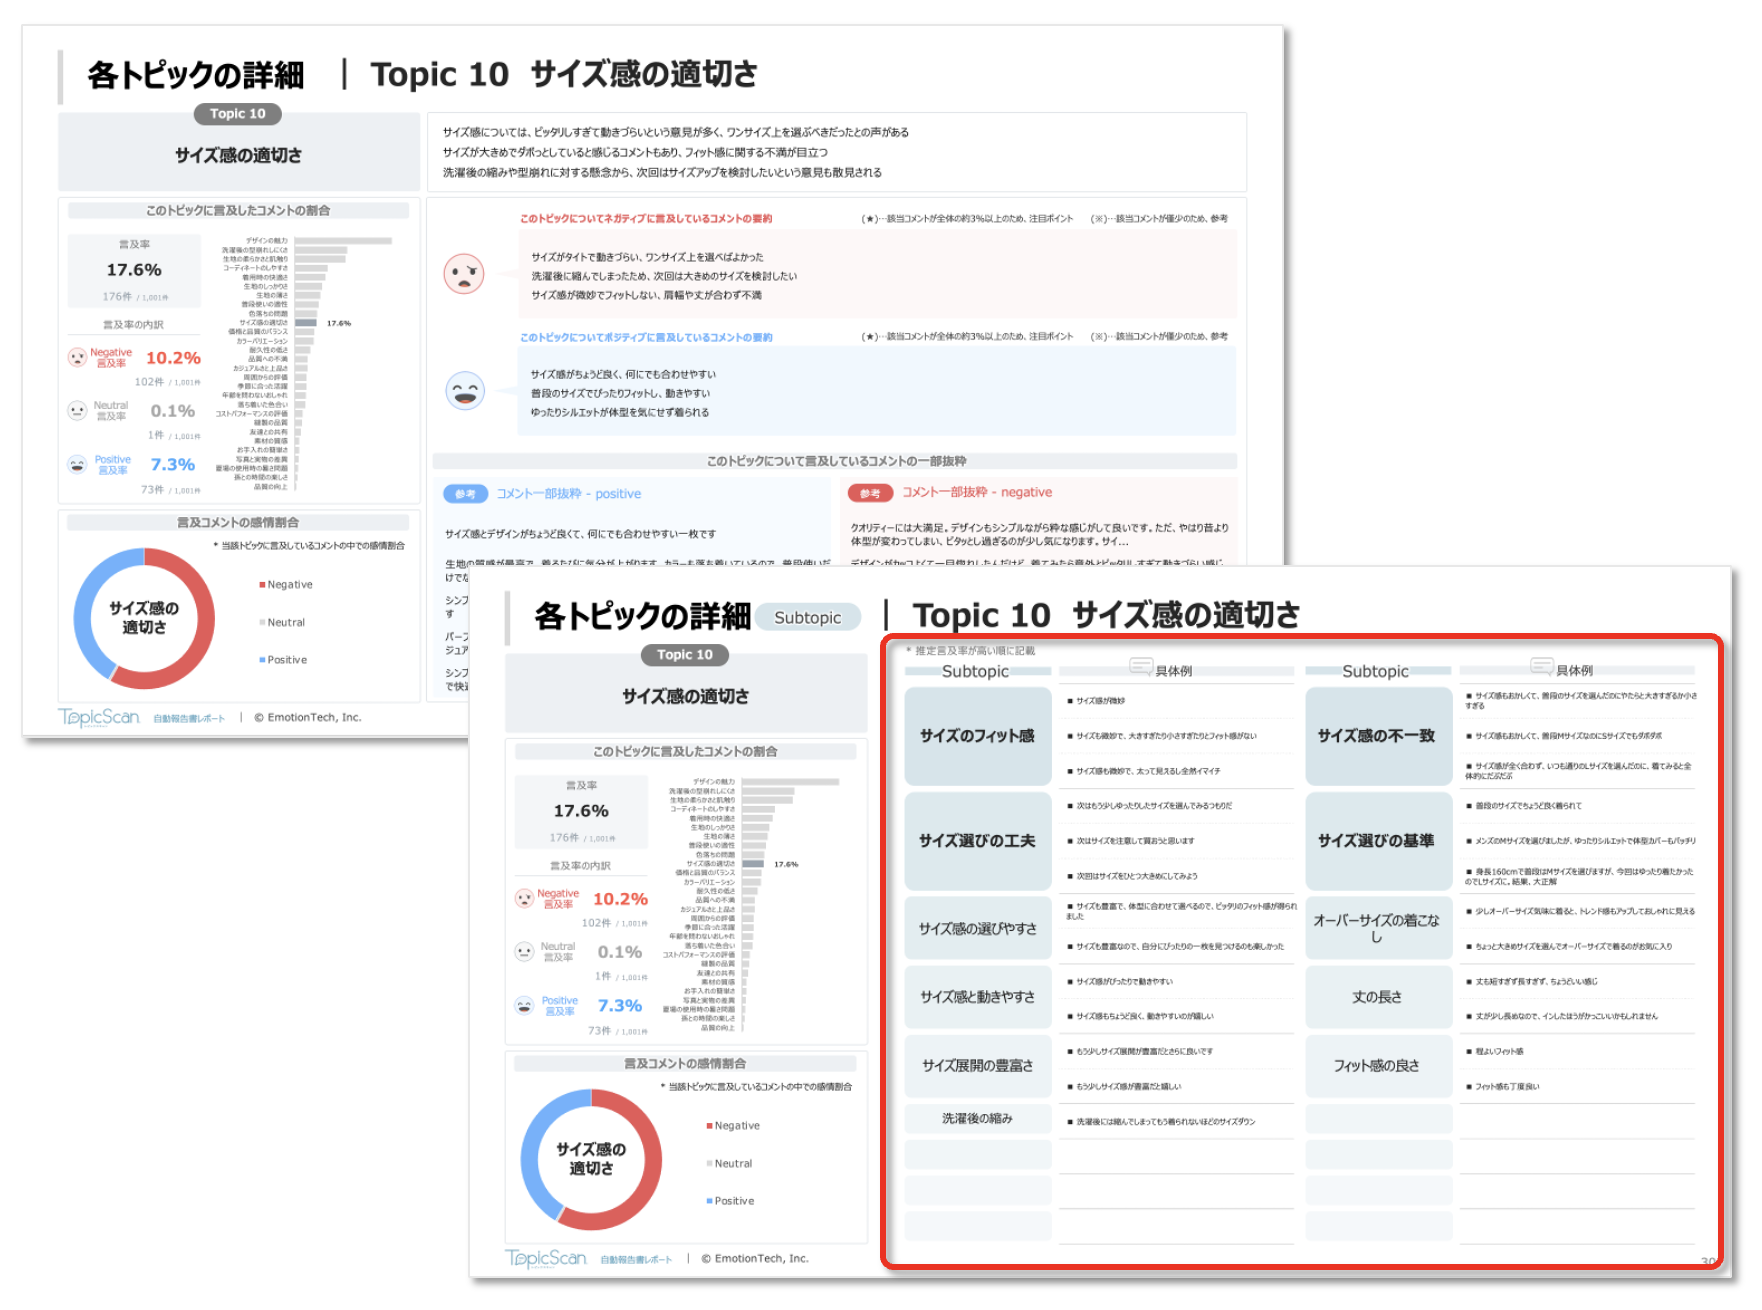
Task: Click the サイズのフィット感 subtopic cell
Action: 977,736
